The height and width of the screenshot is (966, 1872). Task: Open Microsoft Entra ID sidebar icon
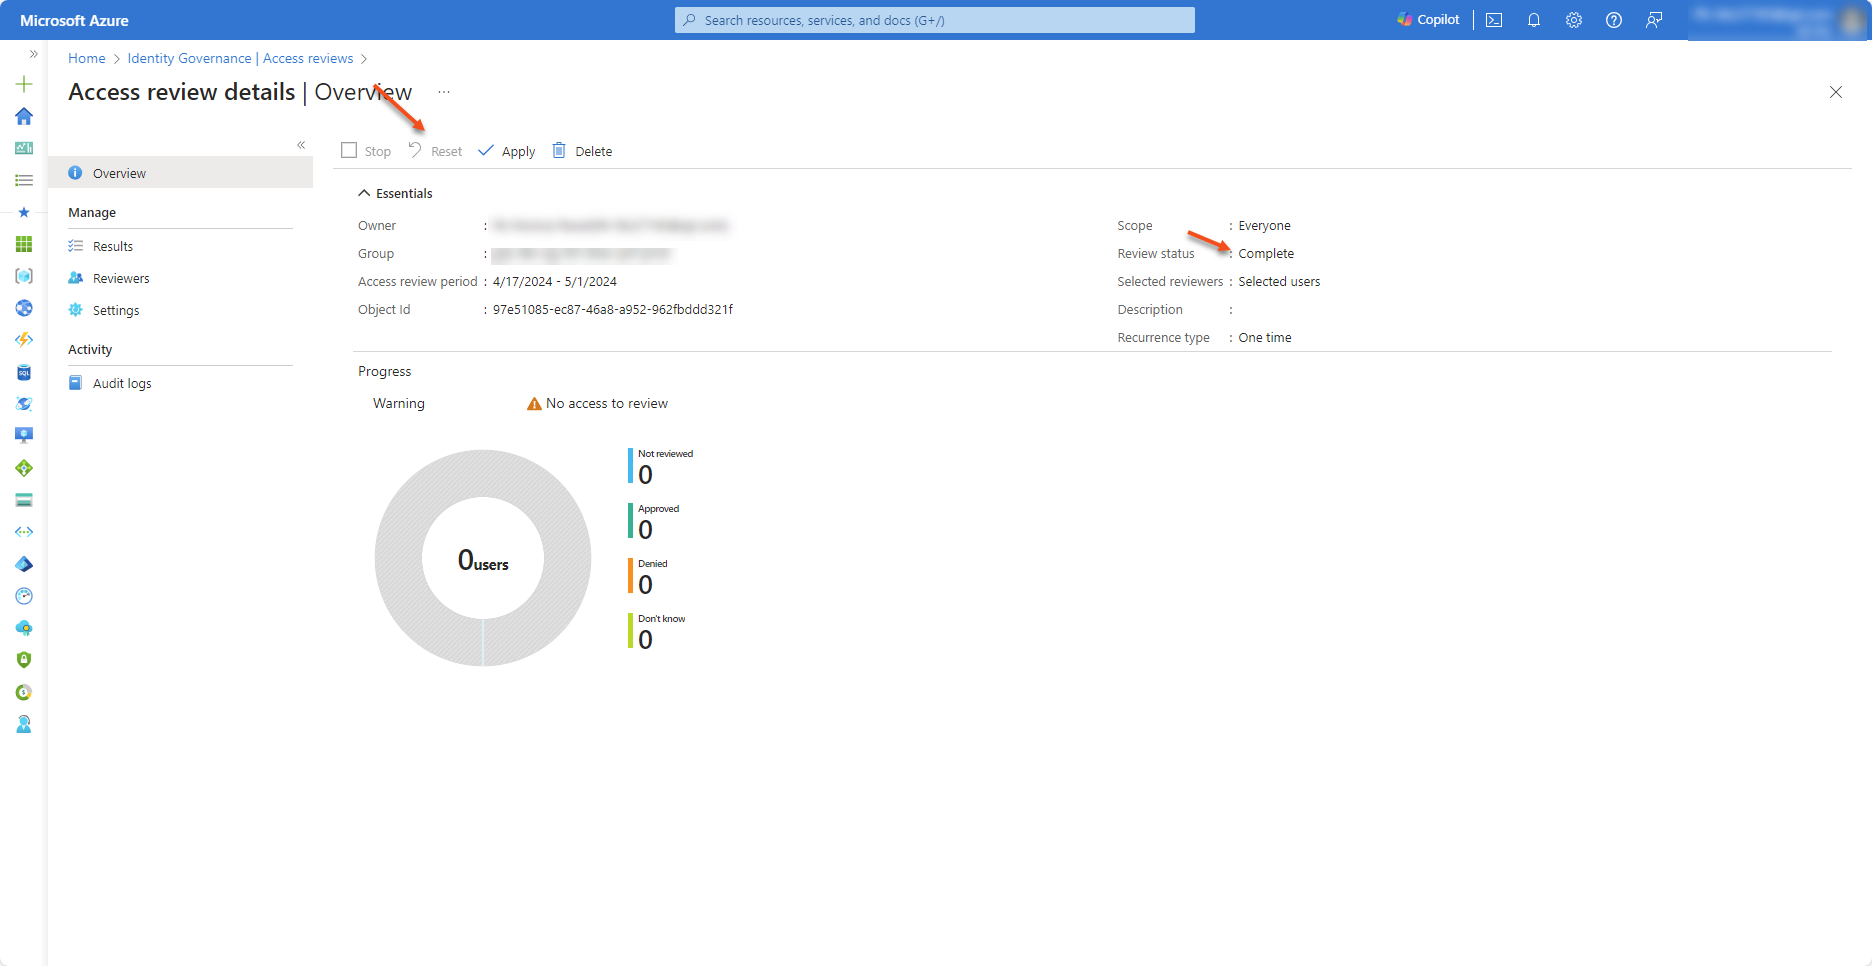(24, 564)
